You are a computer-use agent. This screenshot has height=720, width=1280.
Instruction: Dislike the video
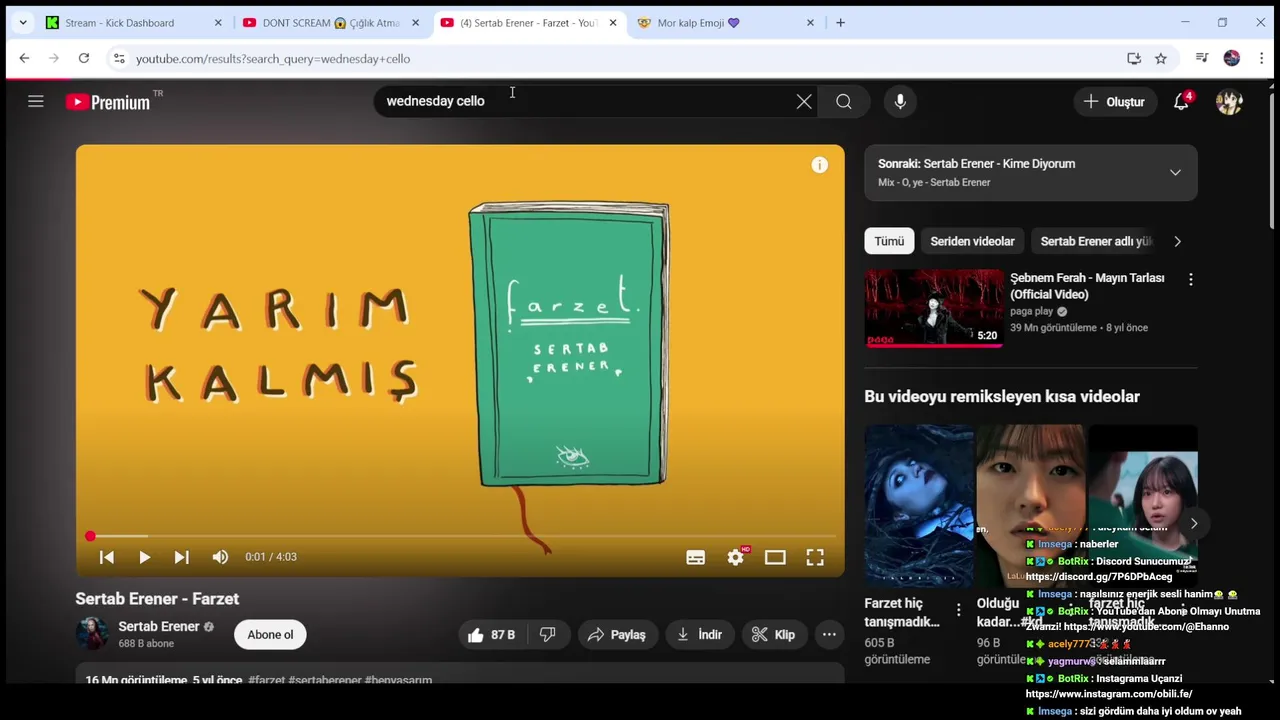[x=547, y=635]
